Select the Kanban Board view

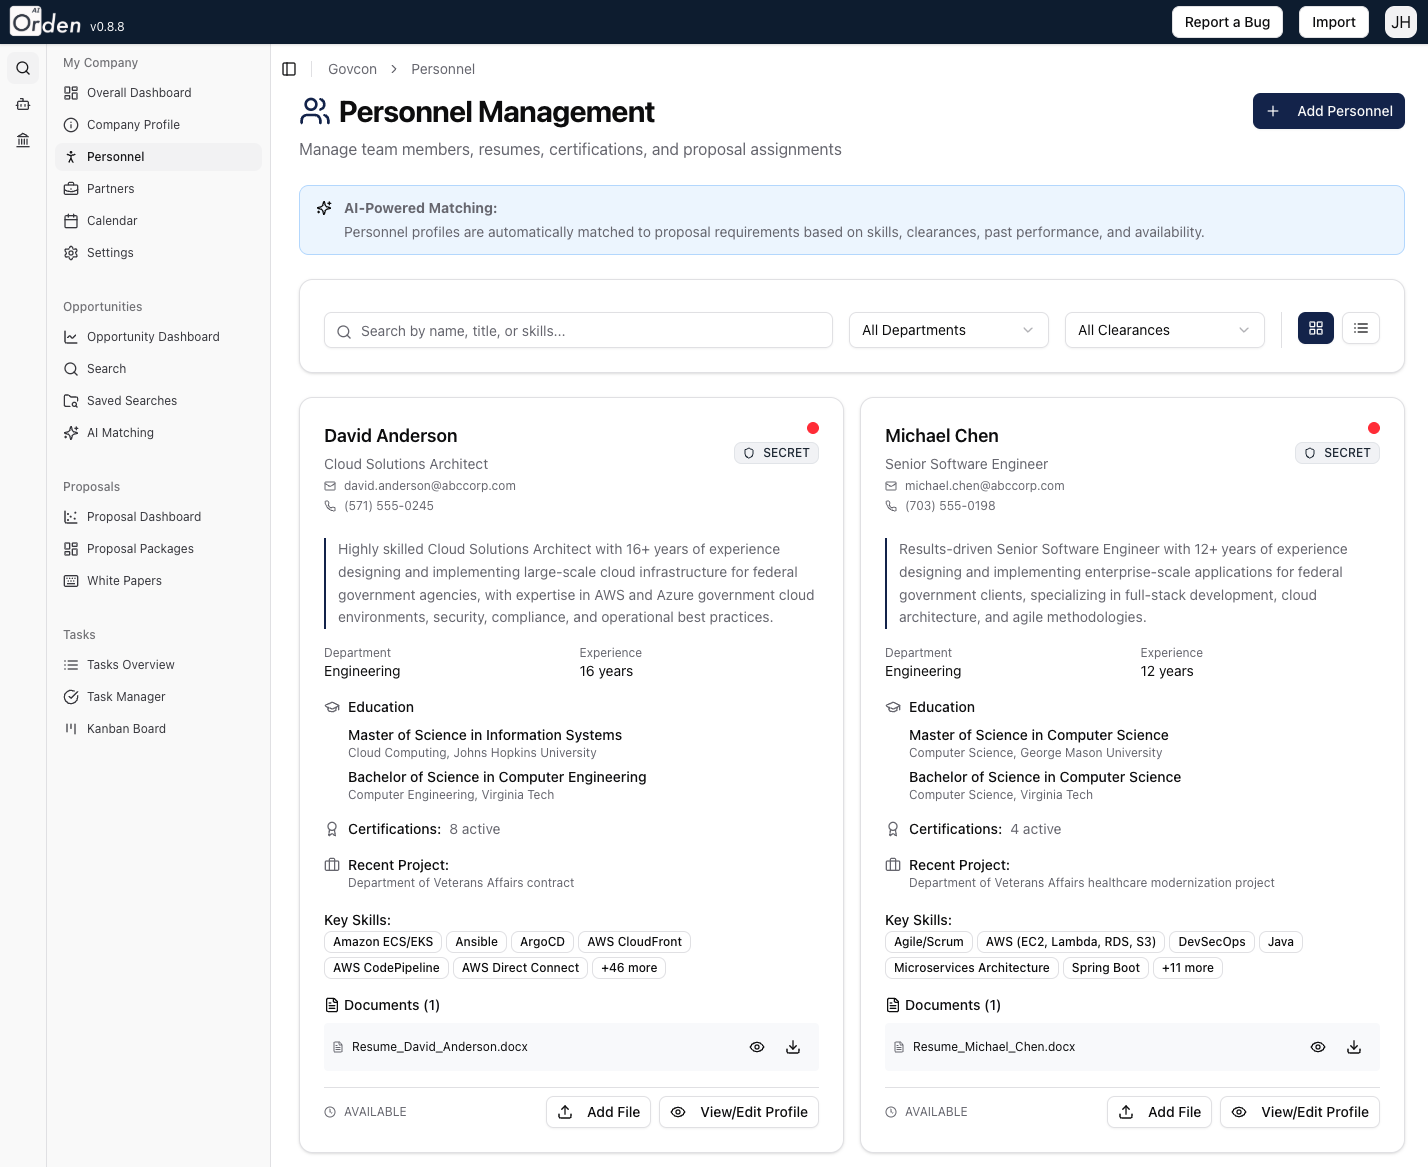[x=124, y=728]
